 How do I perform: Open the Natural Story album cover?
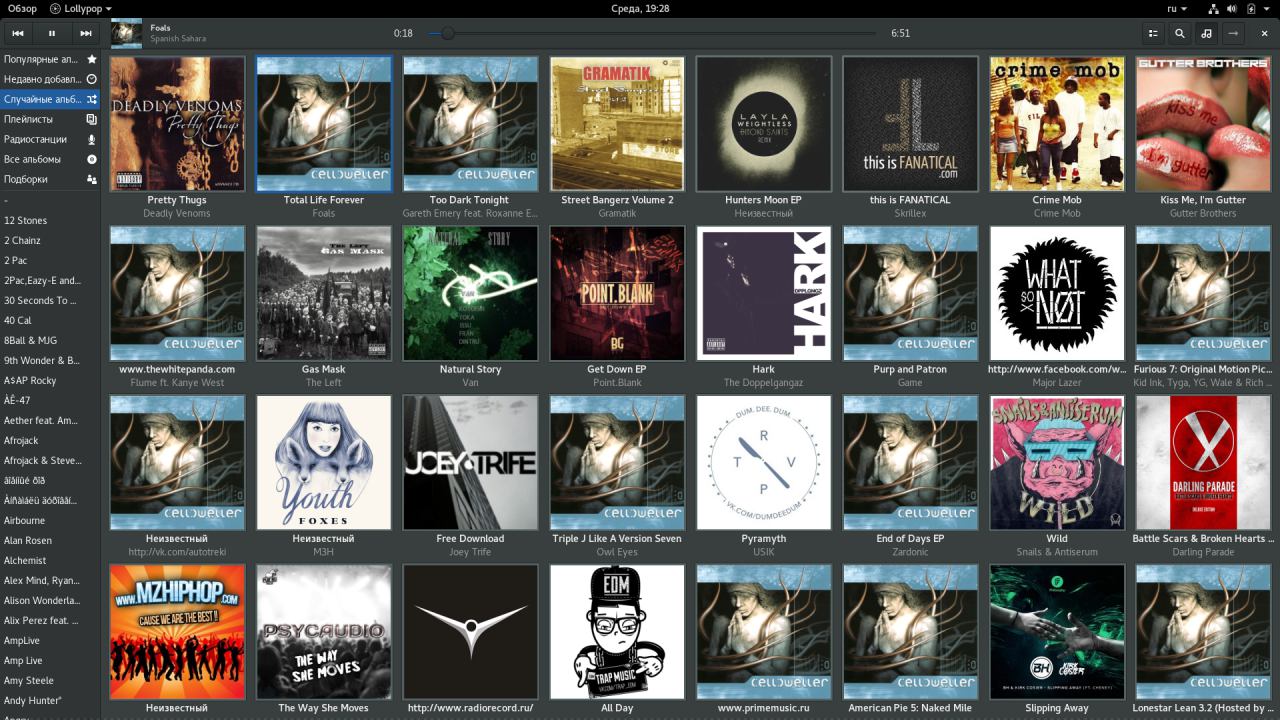pyautogui.click(x=470, y=293)
